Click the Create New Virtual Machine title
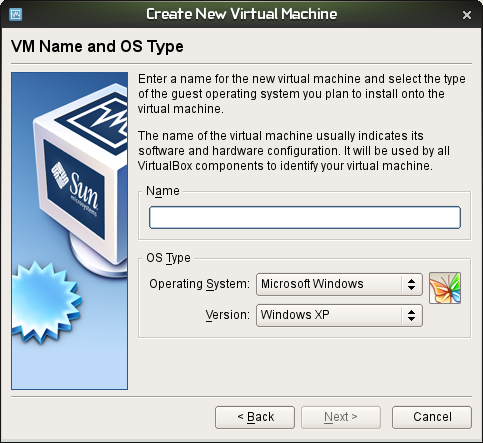The image size is (483, 443). (x=242, y=14)
